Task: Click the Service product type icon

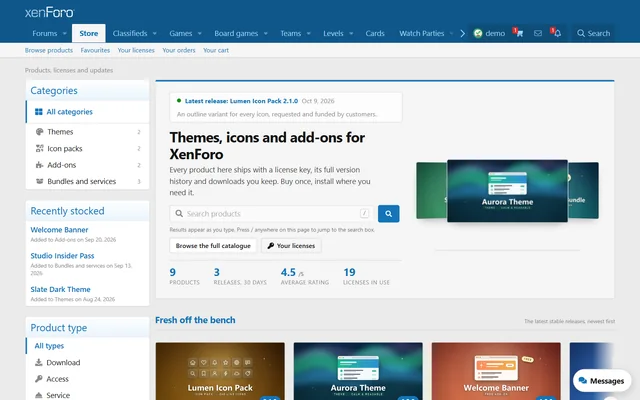Action: click(39, 395)
